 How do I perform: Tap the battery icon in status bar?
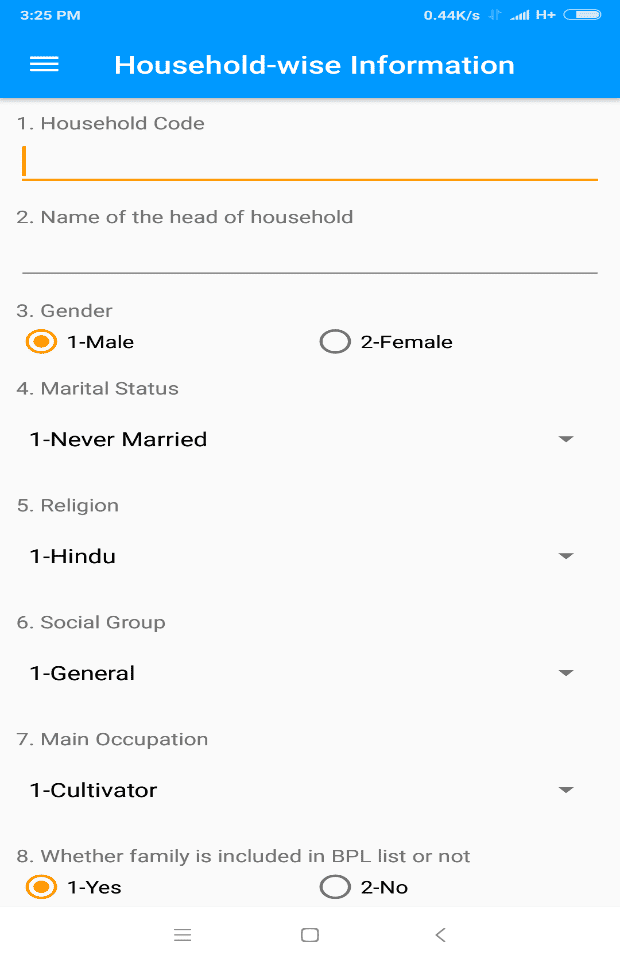coord(582,15)
